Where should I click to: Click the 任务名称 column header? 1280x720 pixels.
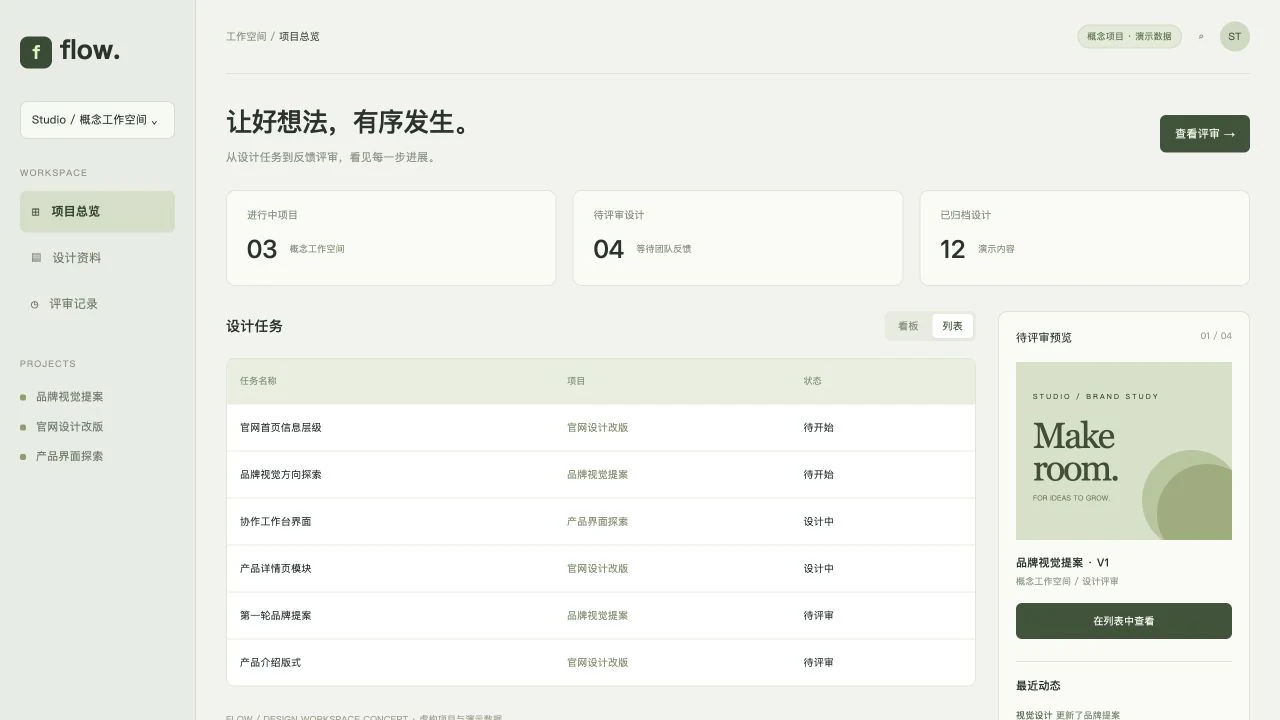click(x=258, y=381)
